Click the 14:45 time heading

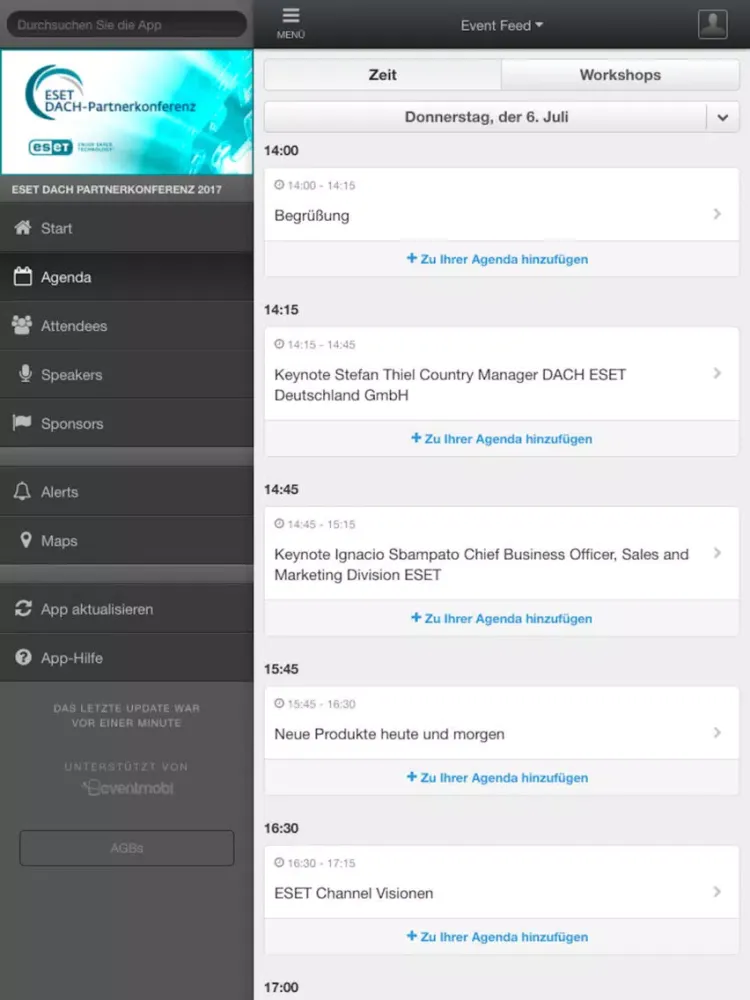[x=281, y=489]
